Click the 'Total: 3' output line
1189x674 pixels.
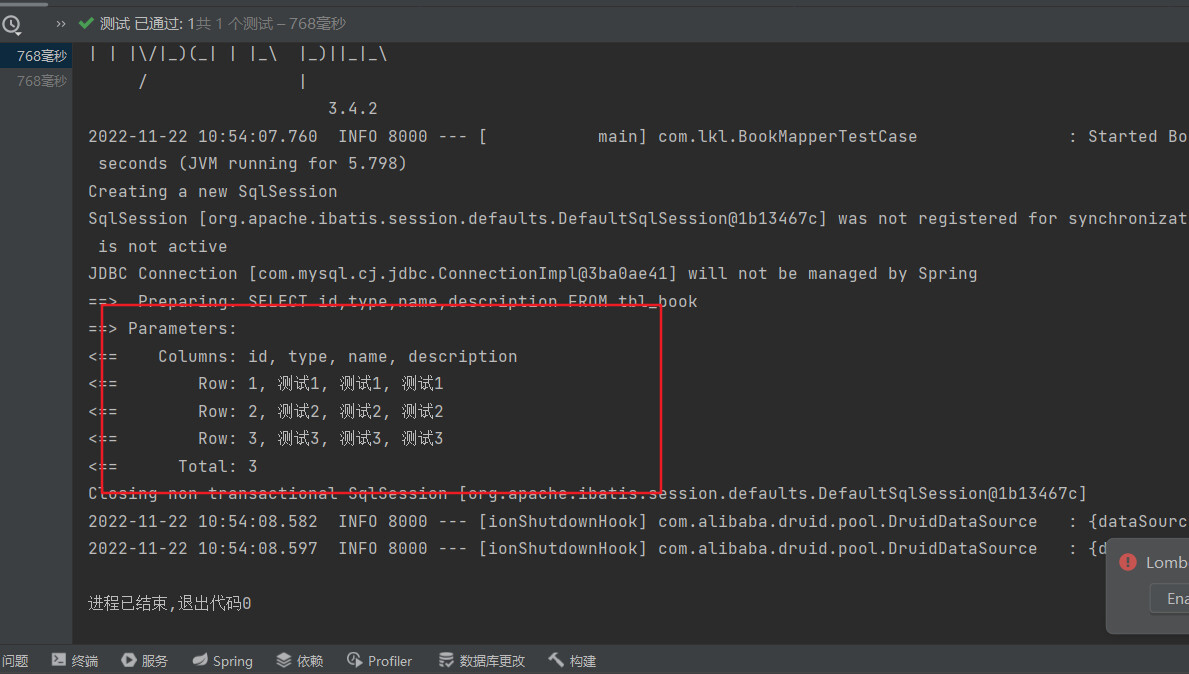click(172, 466)
